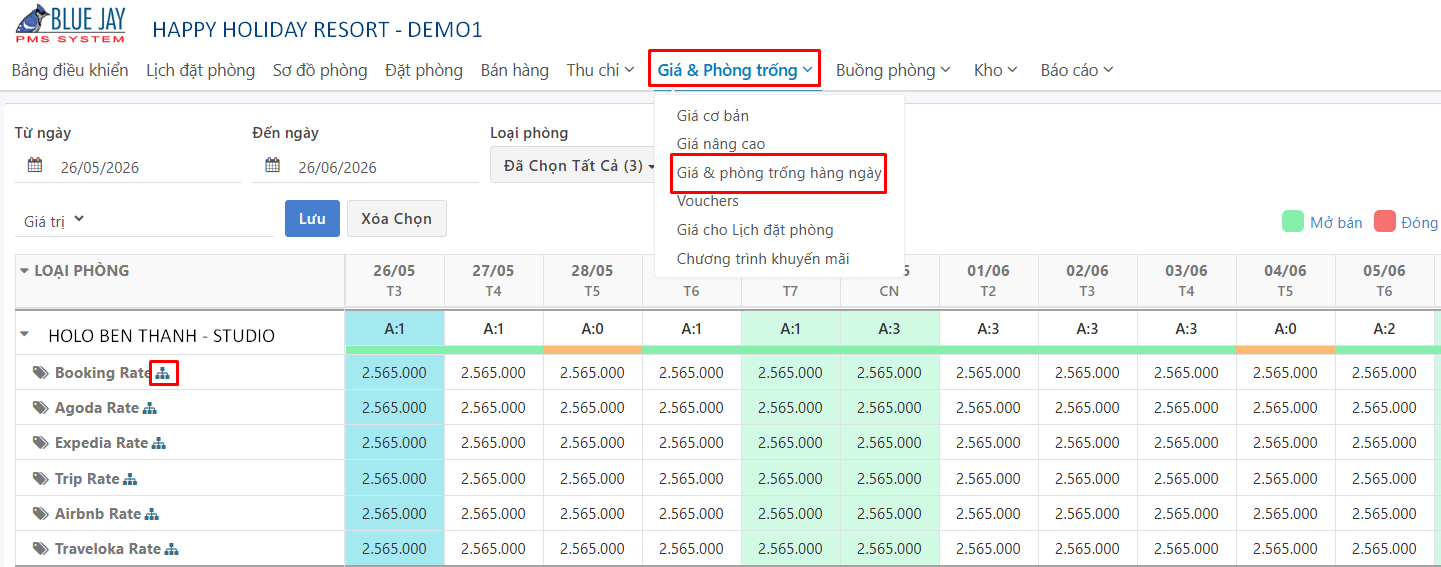Select availability cell A:2 on 05/06
The width and height of the screenshot is (1441, 567).
pyautogui.click(x=1384, y=328)
